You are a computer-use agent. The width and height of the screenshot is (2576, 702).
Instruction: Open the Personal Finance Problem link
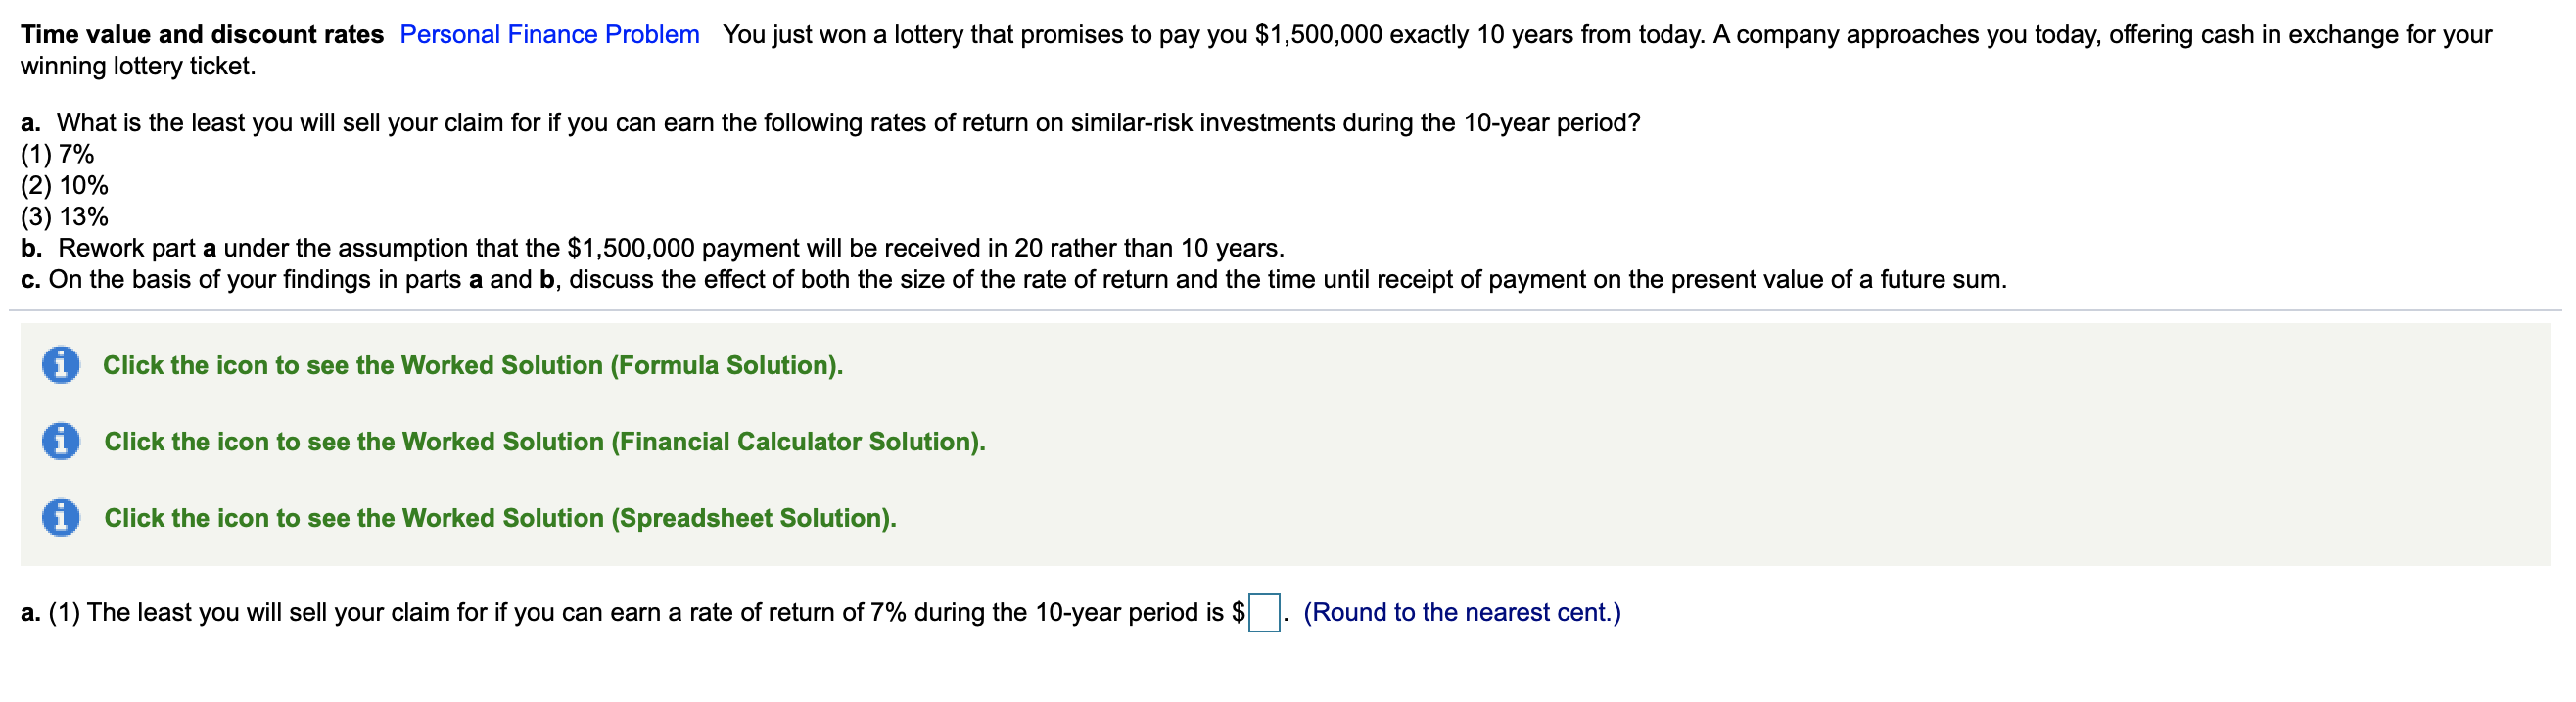pyautogui.click(x=548, y=34)
